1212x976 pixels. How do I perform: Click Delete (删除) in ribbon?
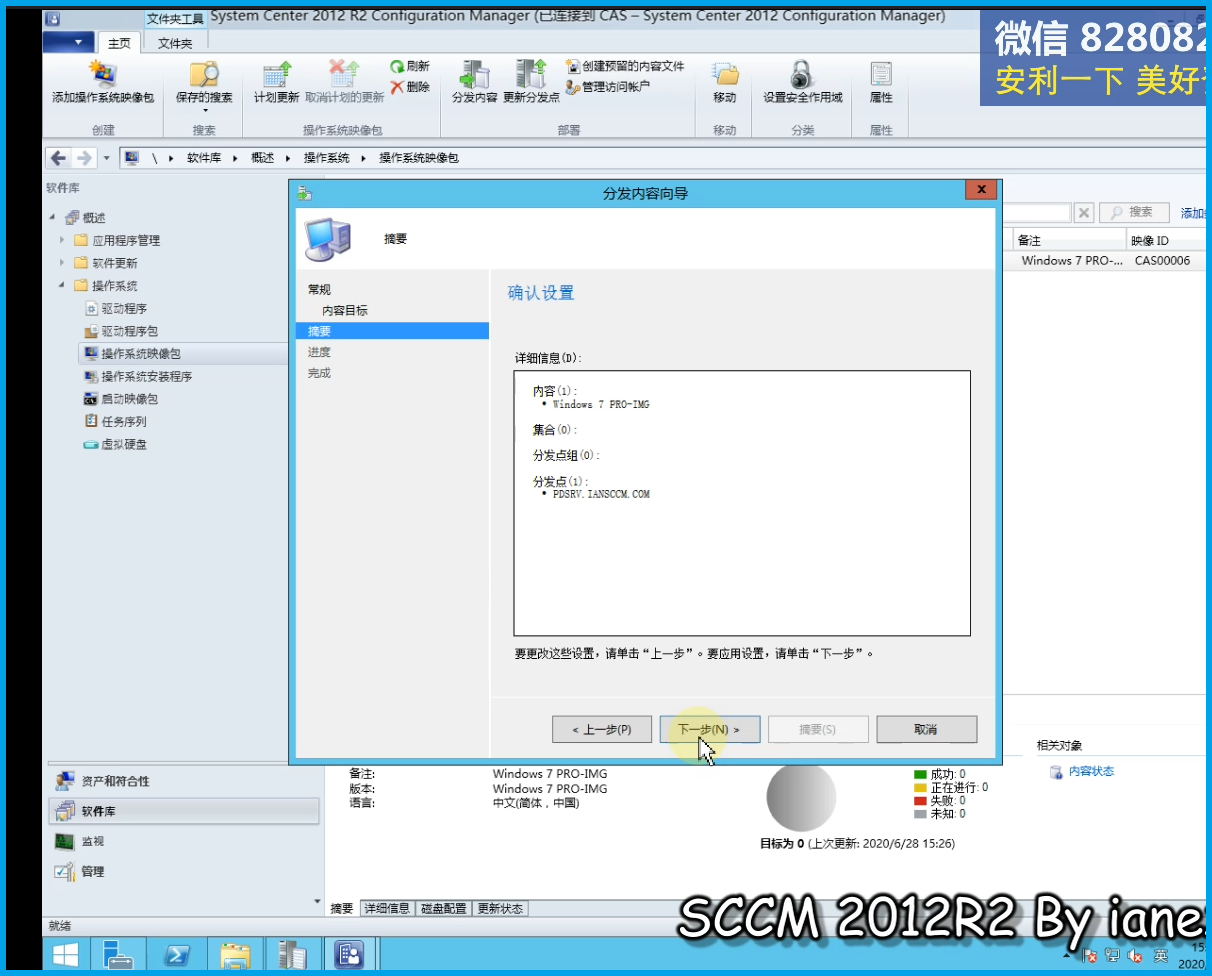[x=410, y=87]
